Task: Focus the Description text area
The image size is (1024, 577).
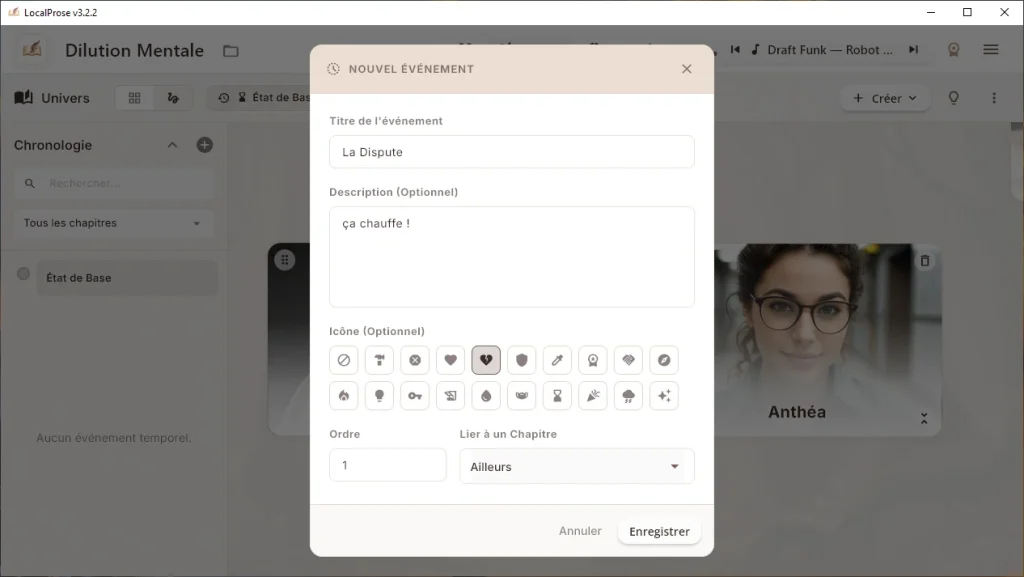Action: [x=511, y=257]
